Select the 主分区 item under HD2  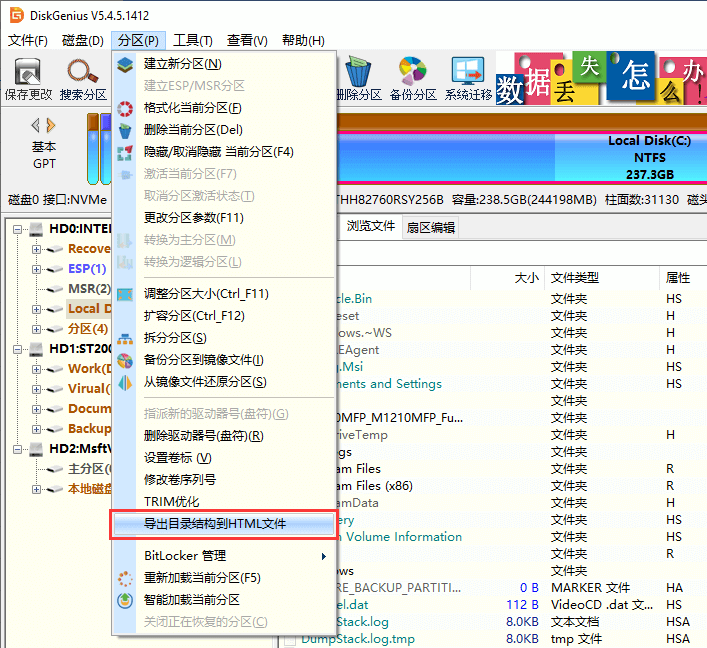click(x=89, y=469)
